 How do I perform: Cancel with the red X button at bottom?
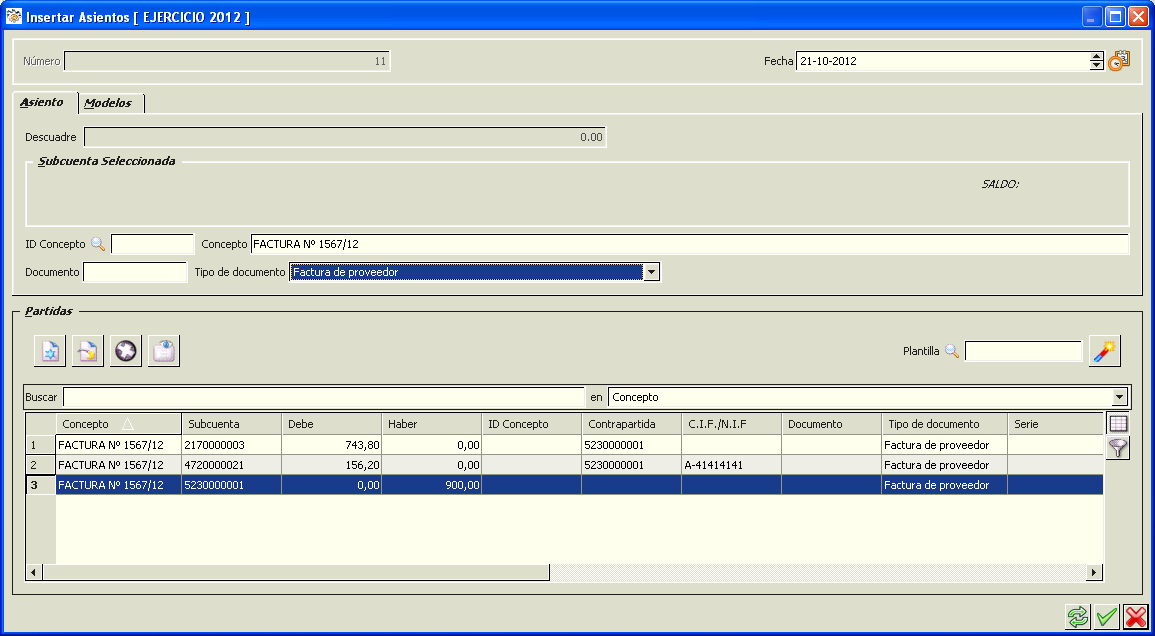1135,616
